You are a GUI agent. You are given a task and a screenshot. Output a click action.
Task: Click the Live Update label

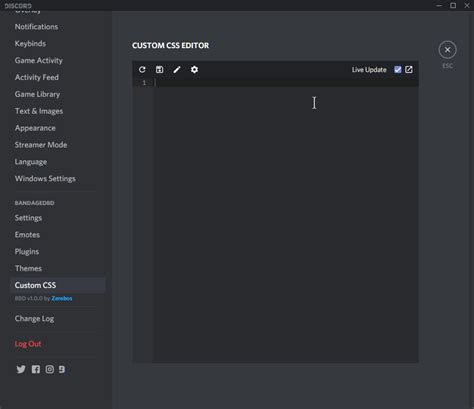(x=369, y=70)
